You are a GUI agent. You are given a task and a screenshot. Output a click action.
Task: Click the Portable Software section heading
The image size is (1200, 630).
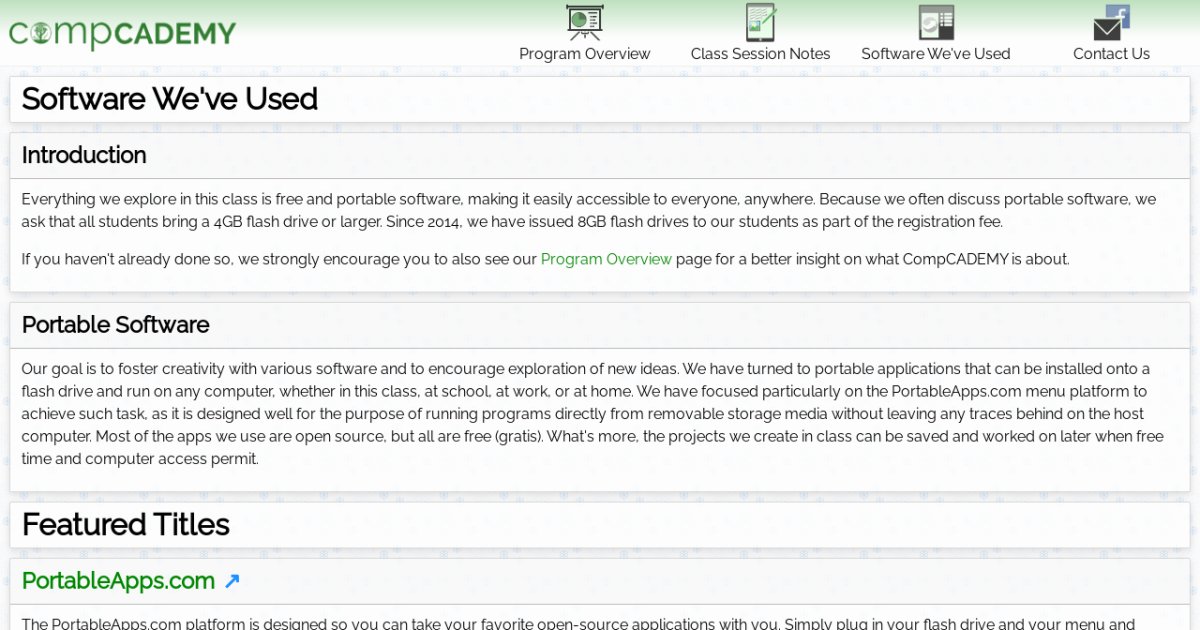click(x=115, y=325)
